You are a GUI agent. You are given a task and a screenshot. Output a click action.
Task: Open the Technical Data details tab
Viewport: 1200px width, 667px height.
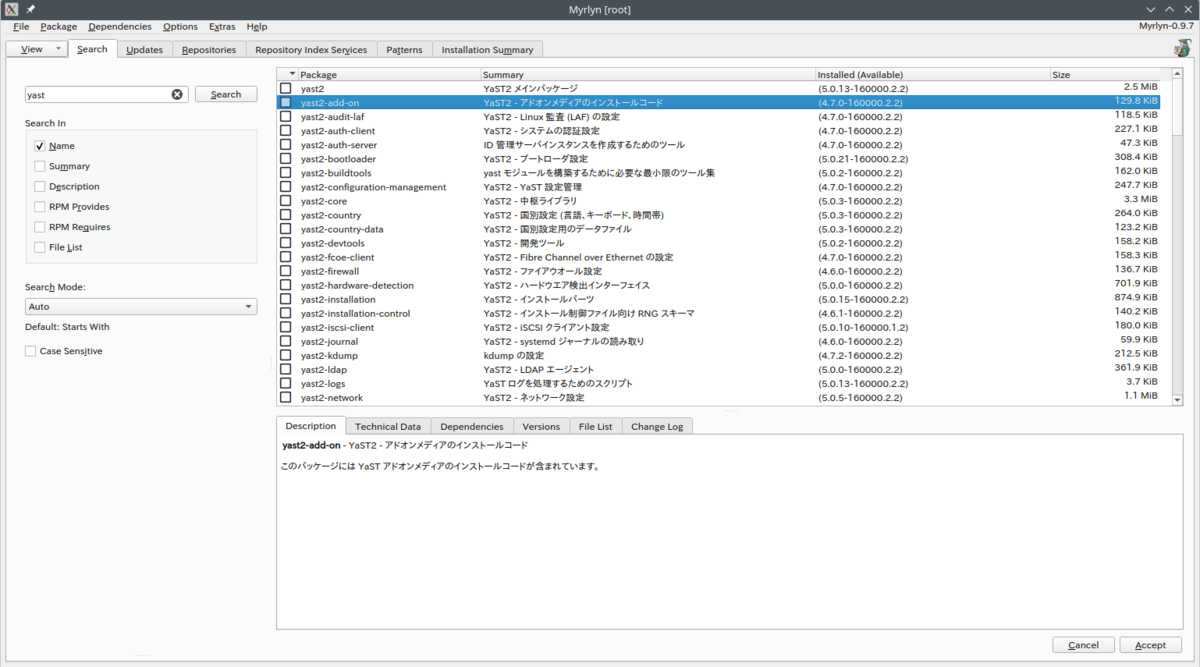[388, 426]
